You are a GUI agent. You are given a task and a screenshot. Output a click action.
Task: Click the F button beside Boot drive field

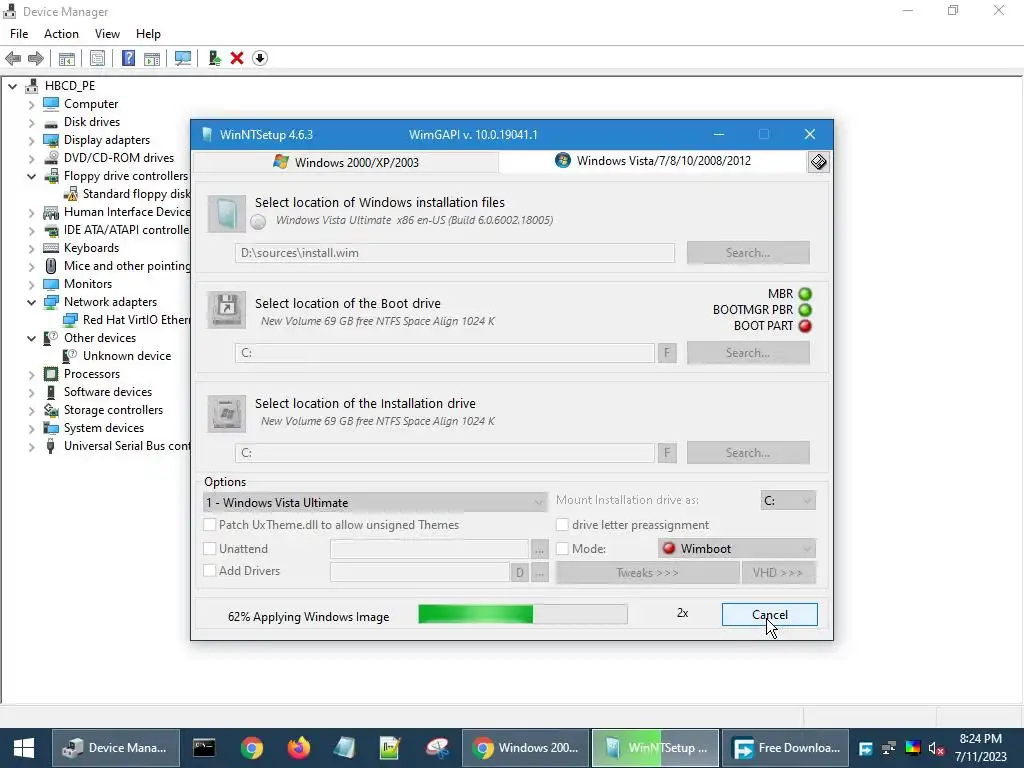(667, 353)
